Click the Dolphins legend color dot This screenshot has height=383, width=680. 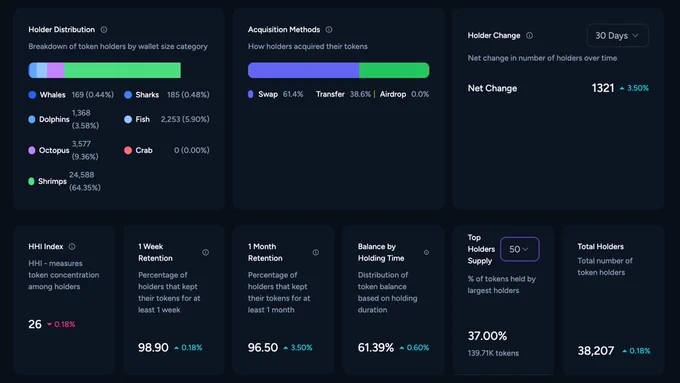pos(32,119)
